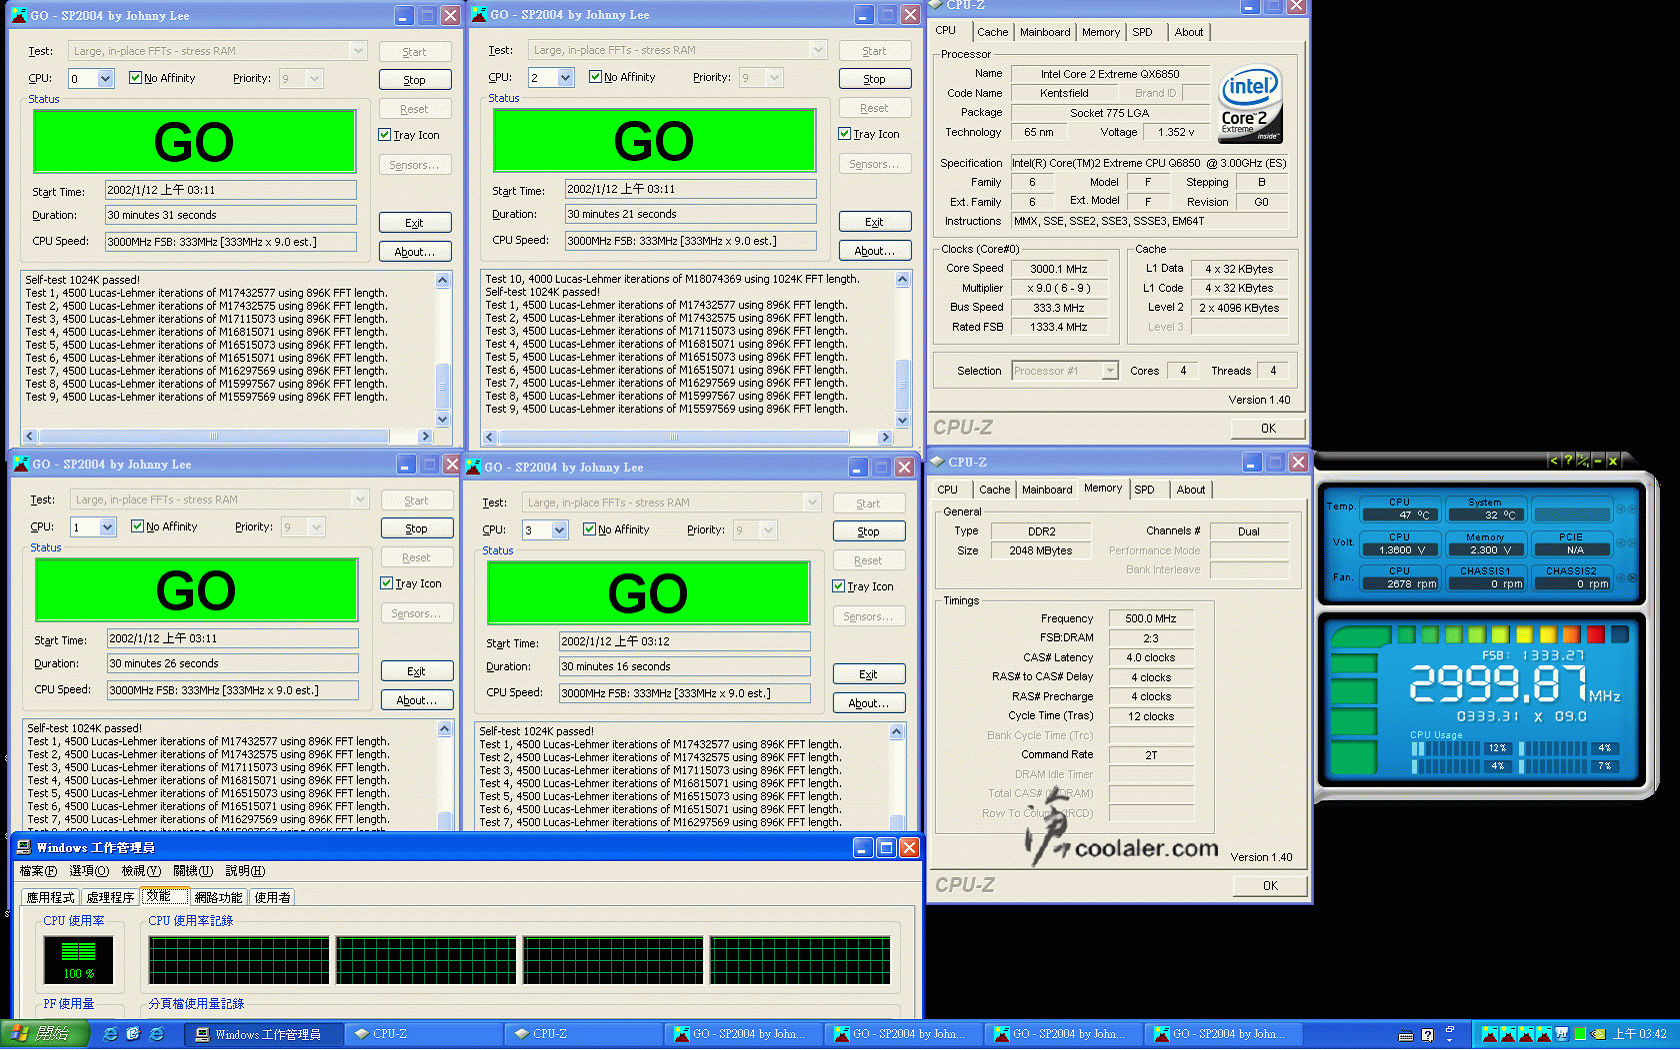Click the NVIDIA tray icon

click(x=1597, y=1034)
